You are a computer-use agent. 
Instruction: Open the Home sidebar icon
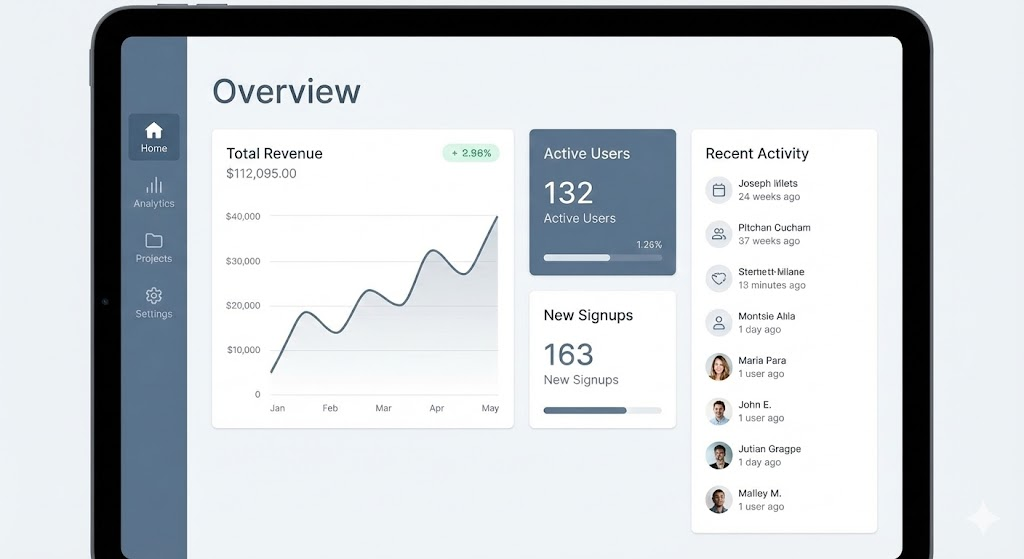pos(154,131)
